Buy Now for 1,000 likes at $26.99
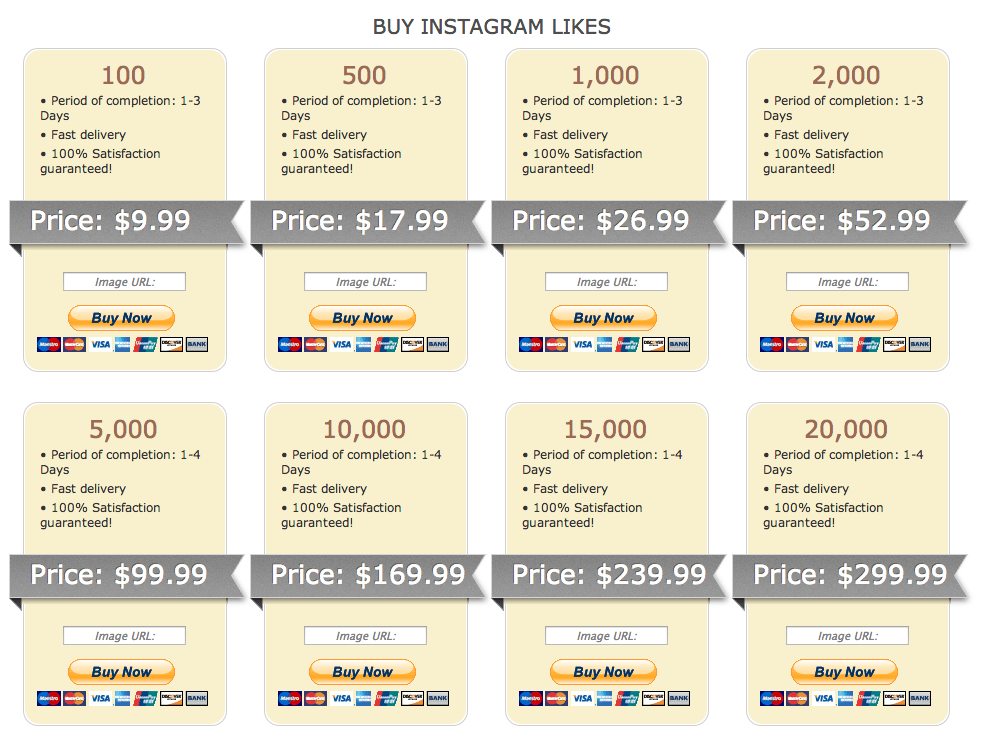985x754 pixels. point(603,318)
